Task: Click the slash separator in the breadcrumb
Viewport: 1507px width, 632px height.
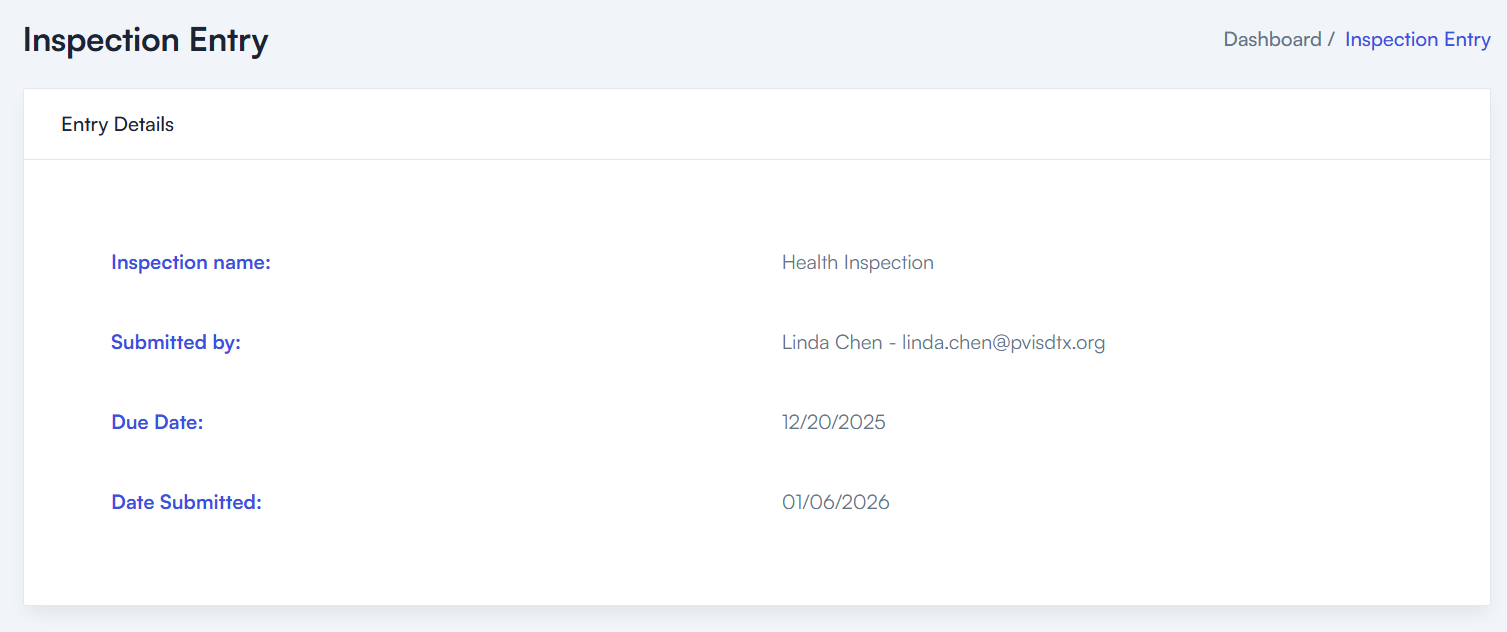Action: click(1331, 40)
